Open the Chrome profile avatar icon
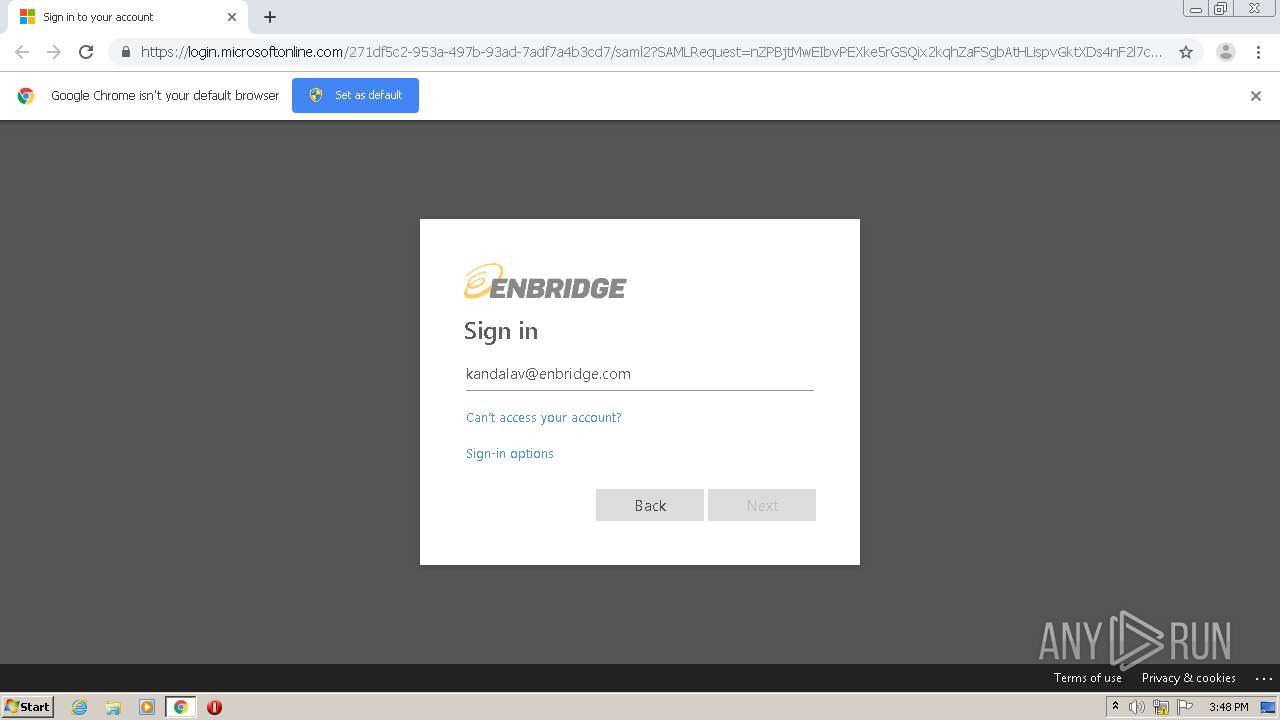This screenshot has height=720, width=1280. [x=1226, y=52]
